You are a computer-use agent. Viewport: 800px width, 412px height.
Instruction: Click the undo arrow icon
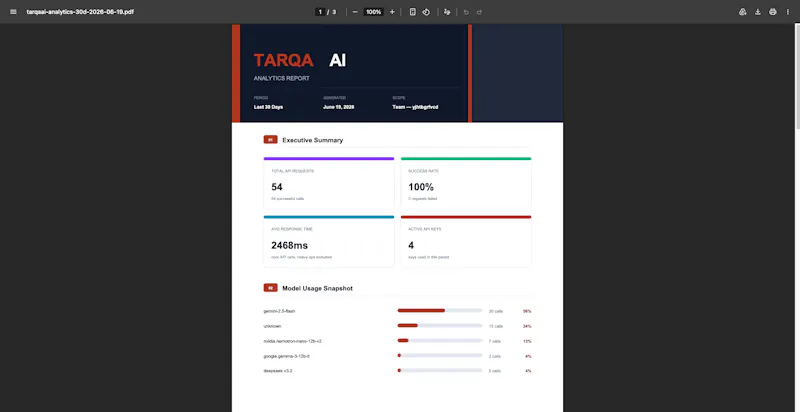point(466,12)
